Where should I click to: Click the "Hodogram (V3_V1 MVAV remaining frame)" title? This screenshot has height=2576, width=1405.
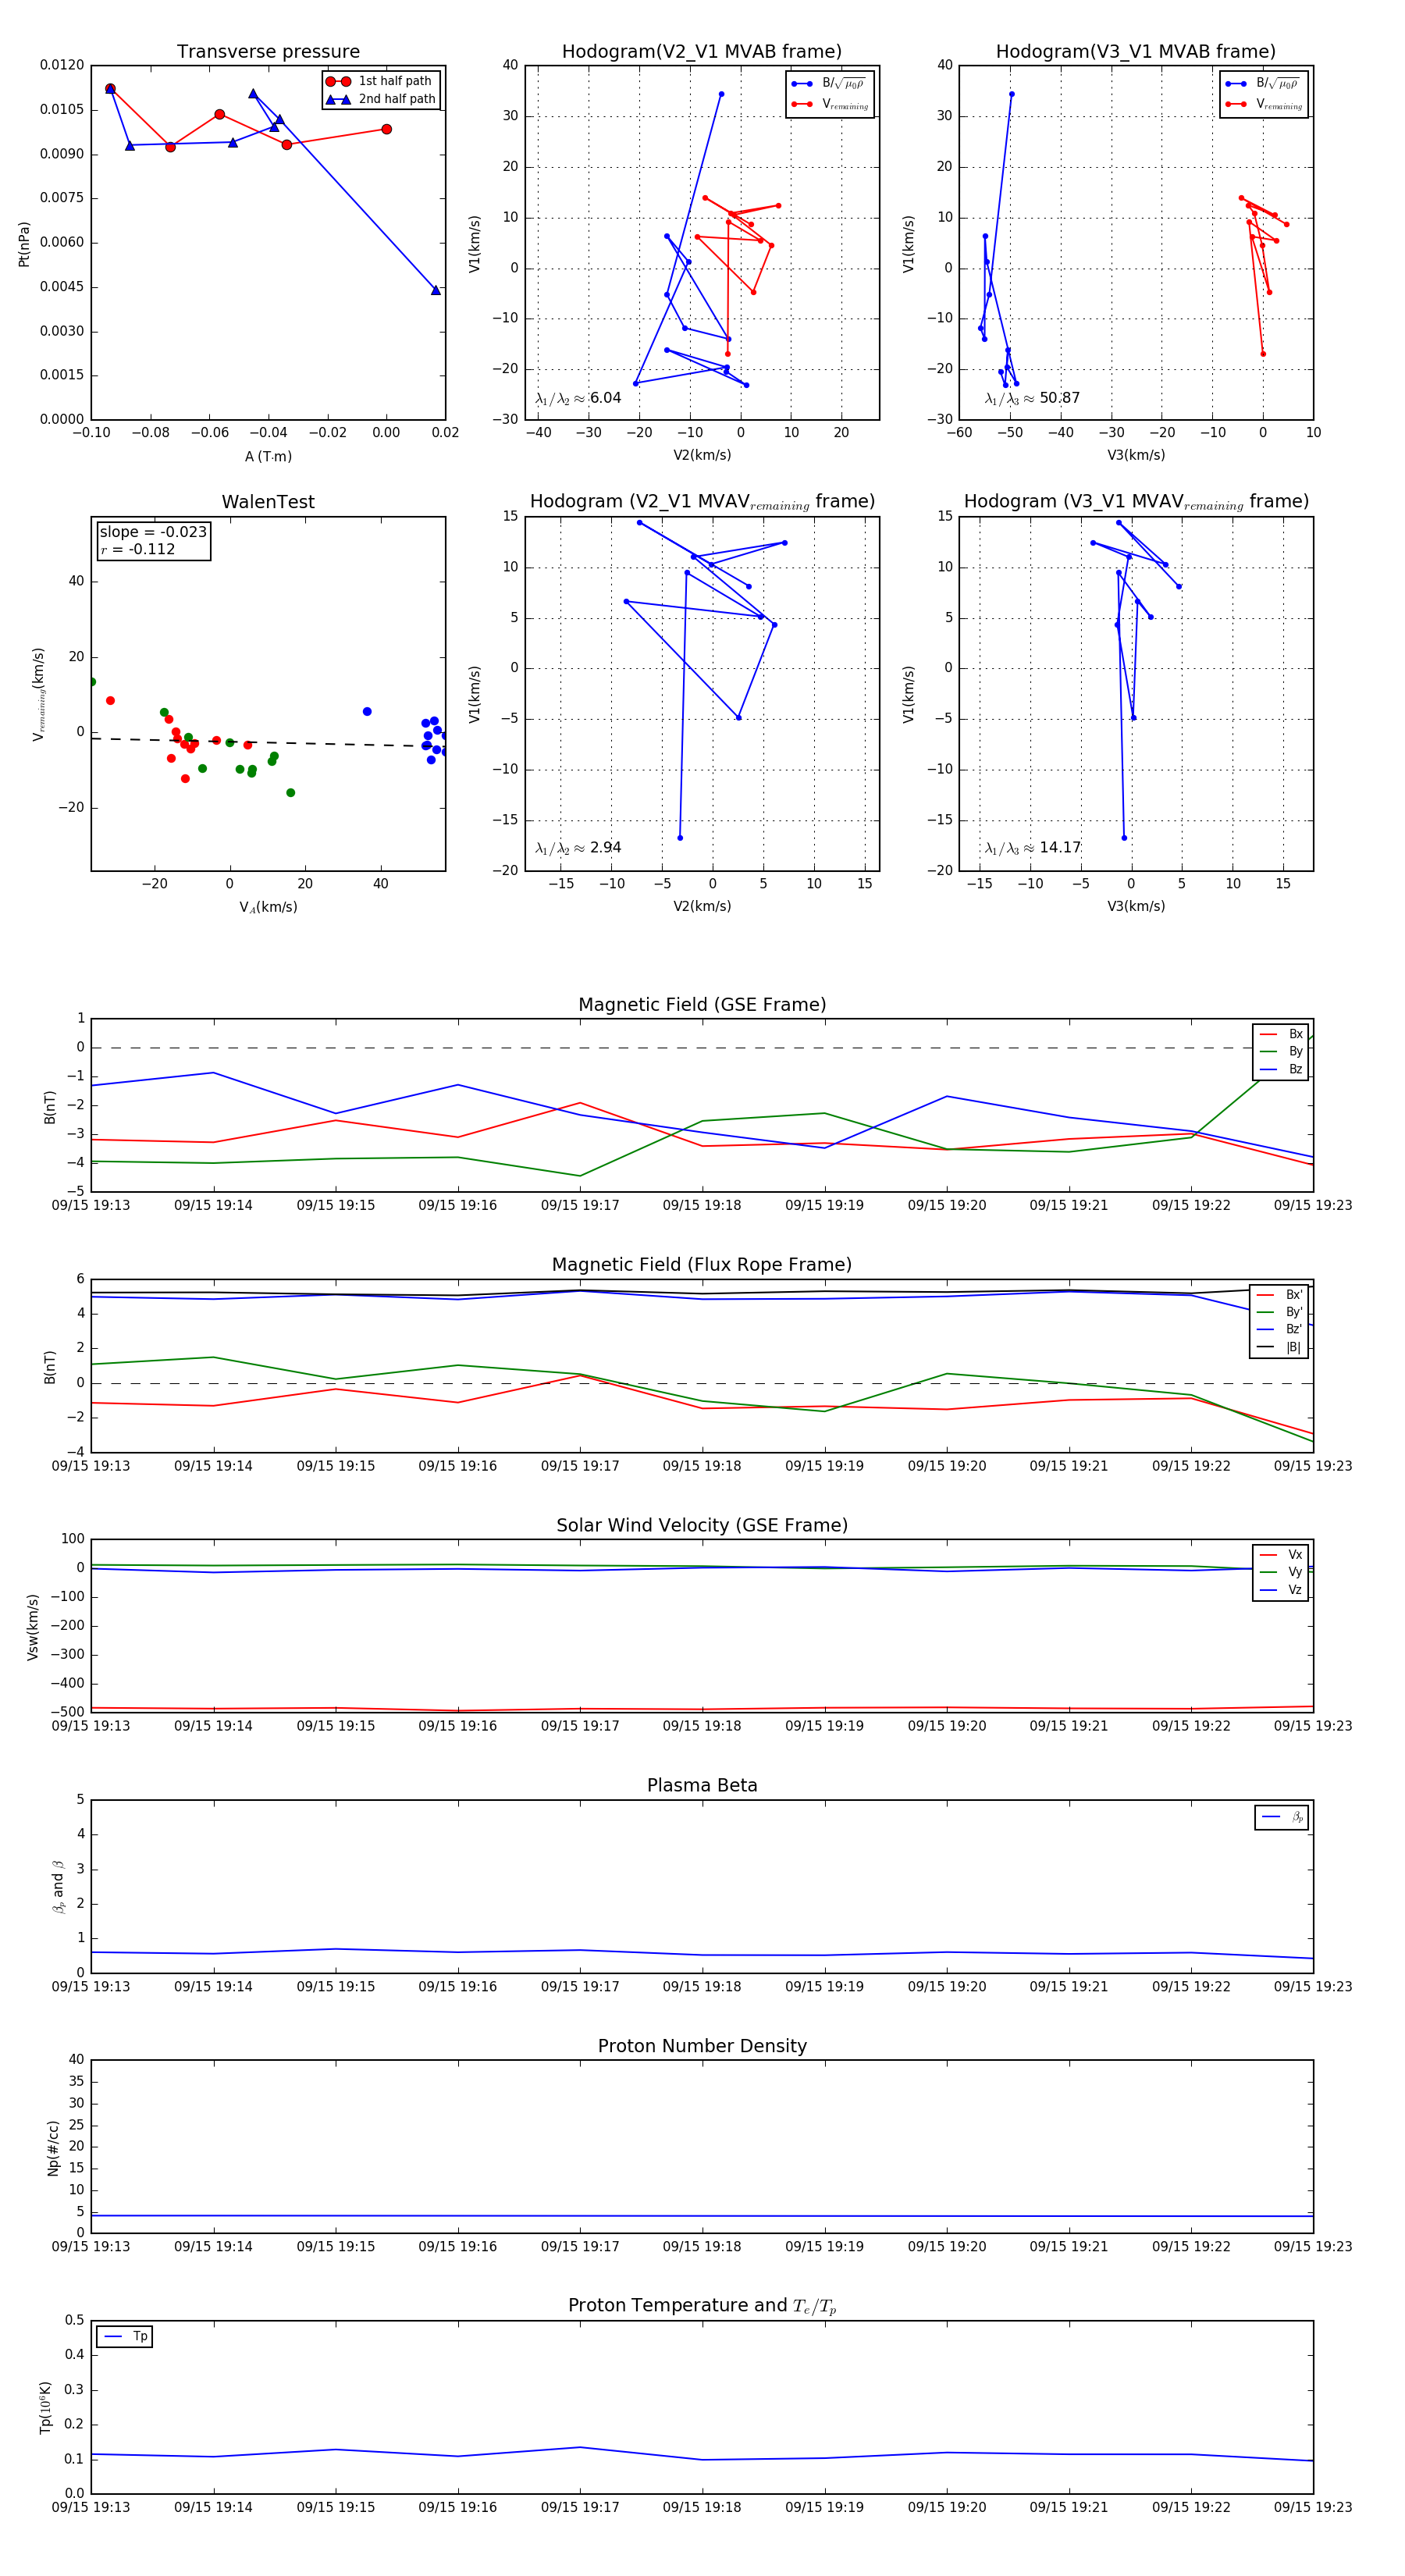[1136, 502]
